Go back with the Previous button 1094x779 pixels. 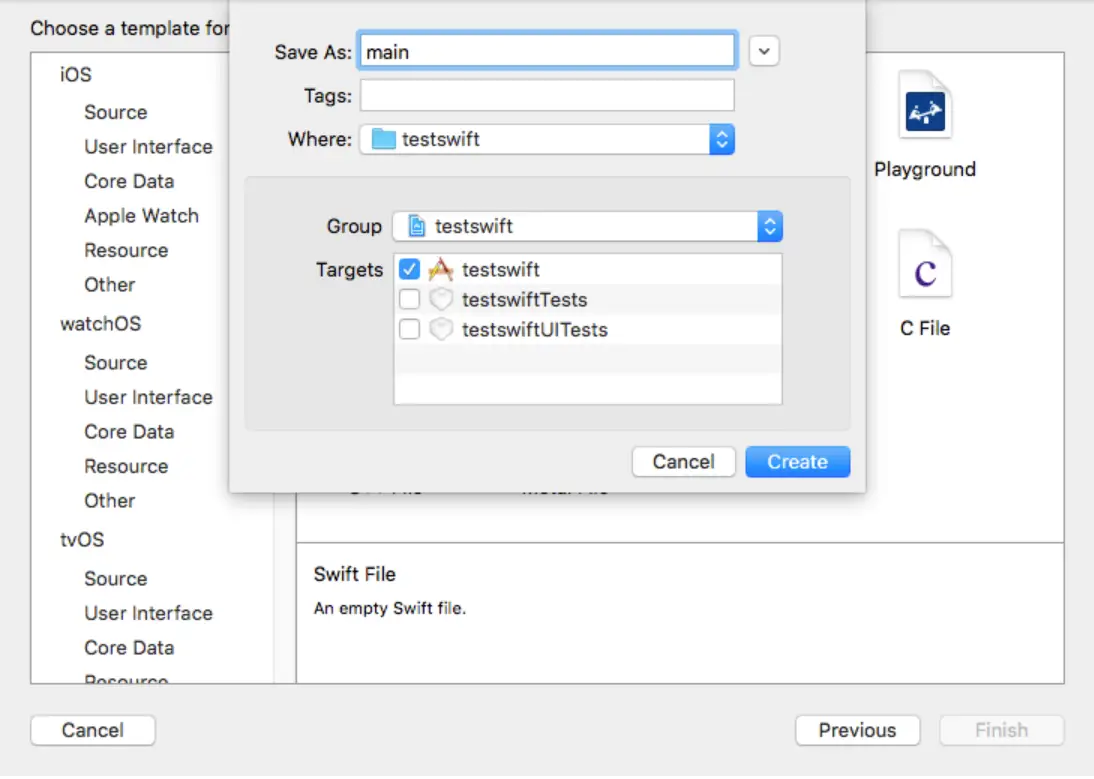857,730
